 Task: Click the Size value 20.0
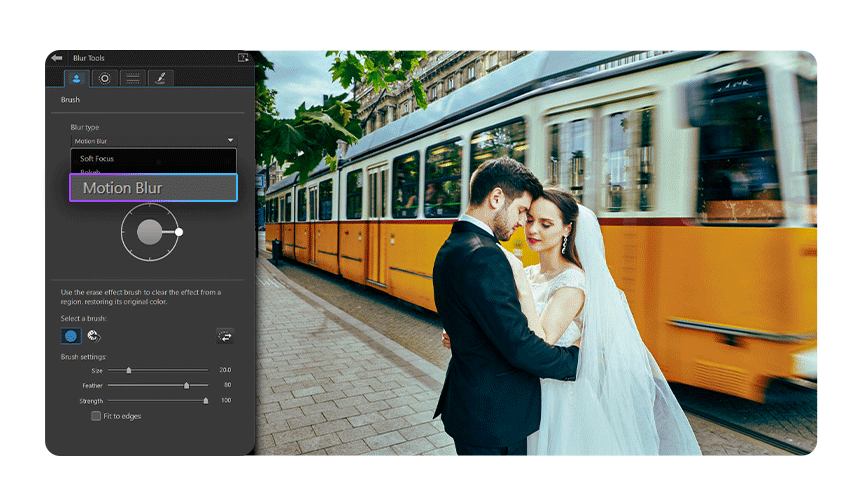(225, 370)
